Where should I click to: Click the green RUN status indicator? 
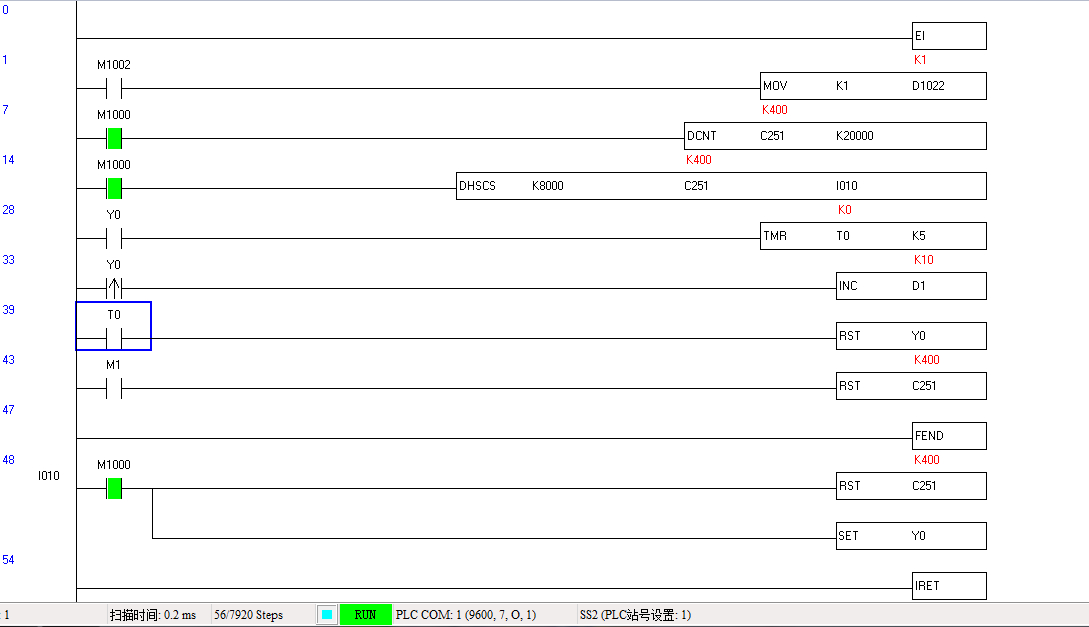tap(365, 615)
